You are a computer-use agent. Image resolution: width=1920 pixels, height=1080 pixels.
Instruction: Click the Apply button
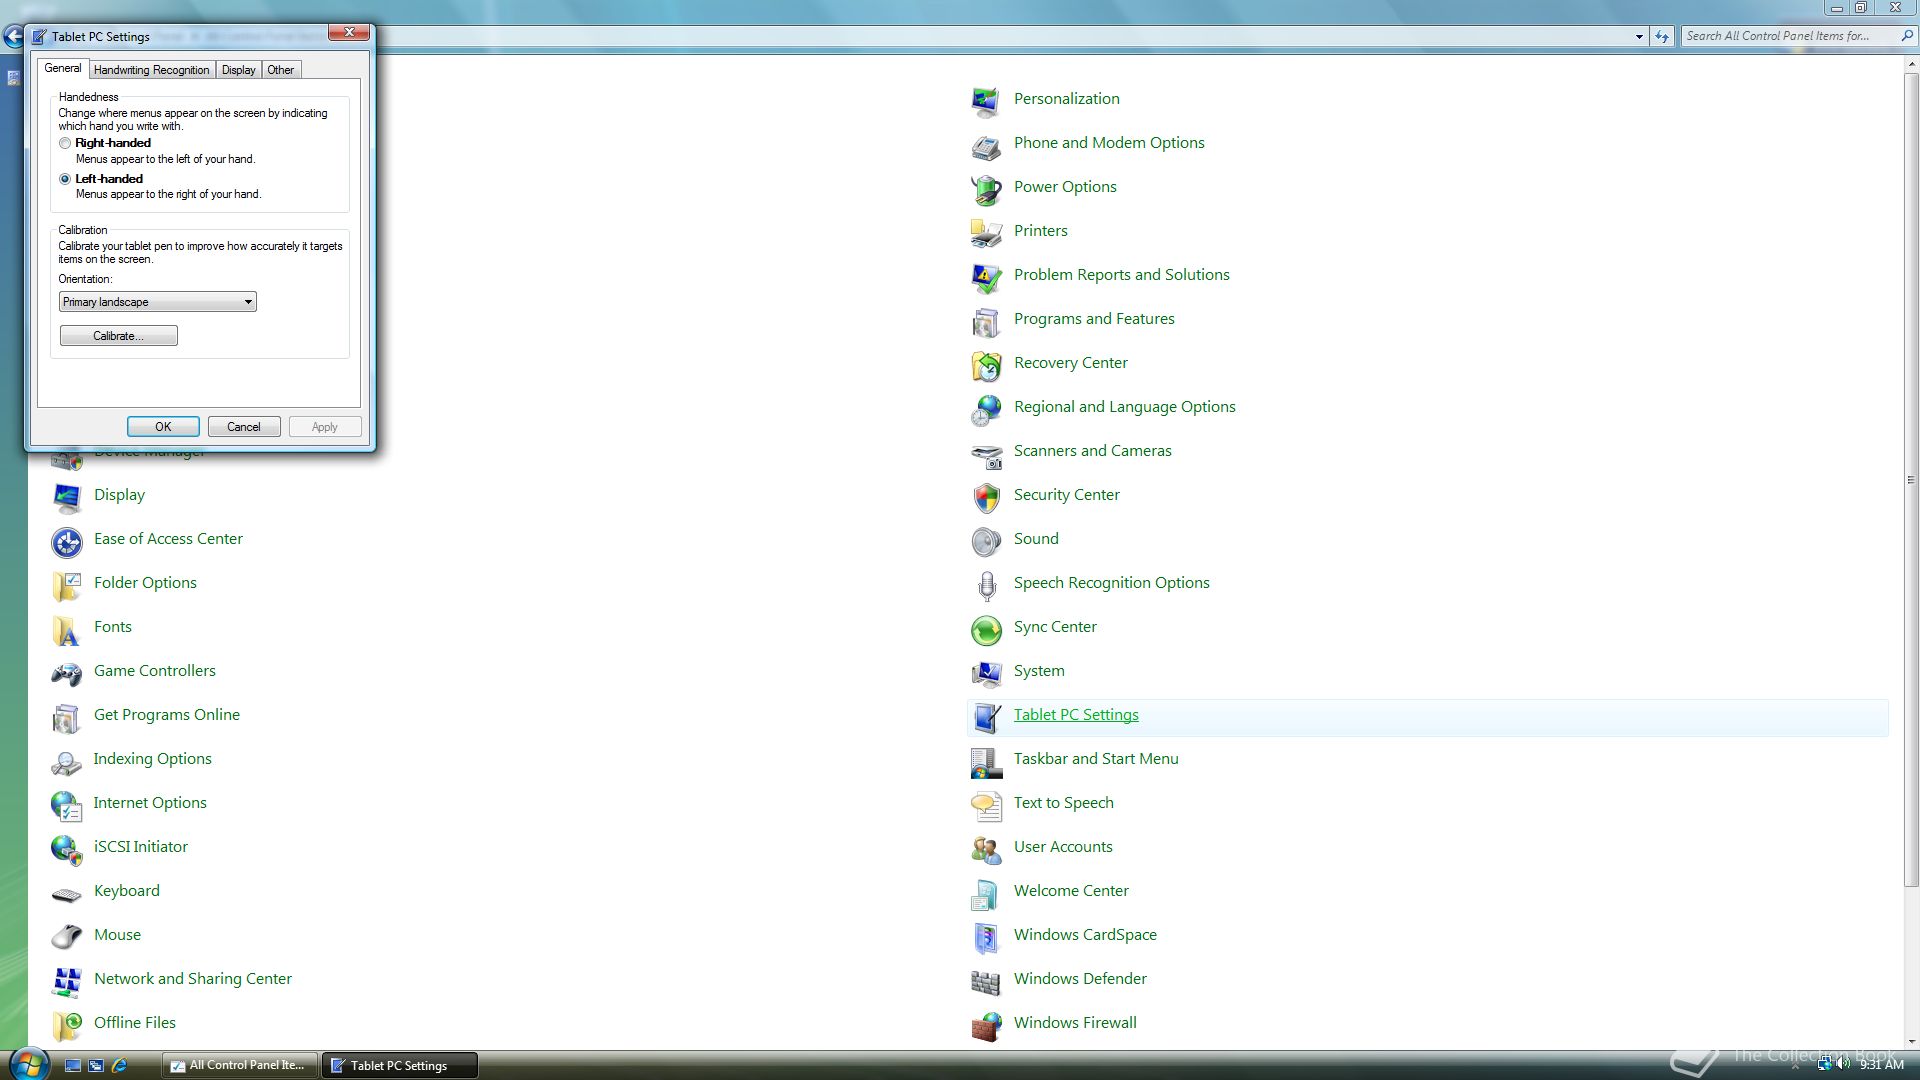pos(325,427)
